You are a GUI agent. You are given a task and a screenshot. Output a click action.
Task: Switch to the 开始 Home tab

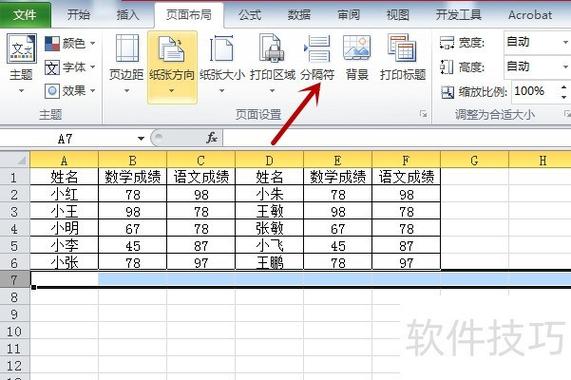[x=78, y=15]
